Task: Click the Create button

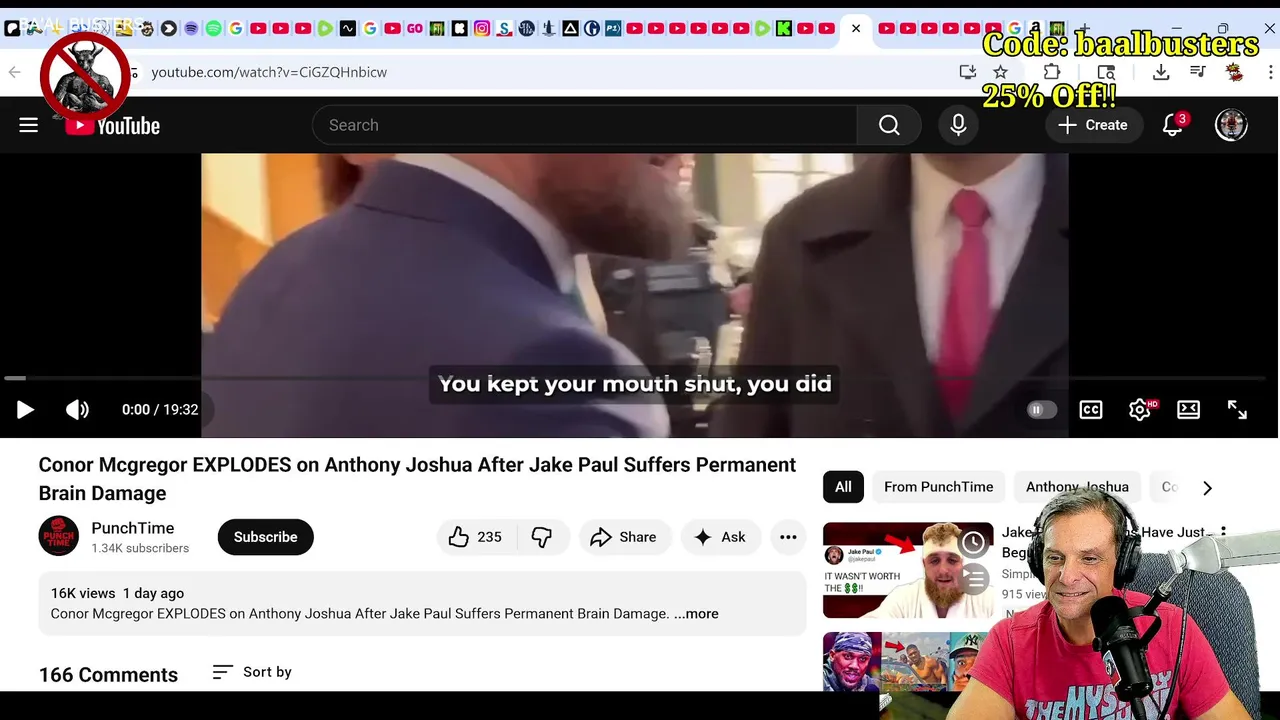Action: point(1093,125)
